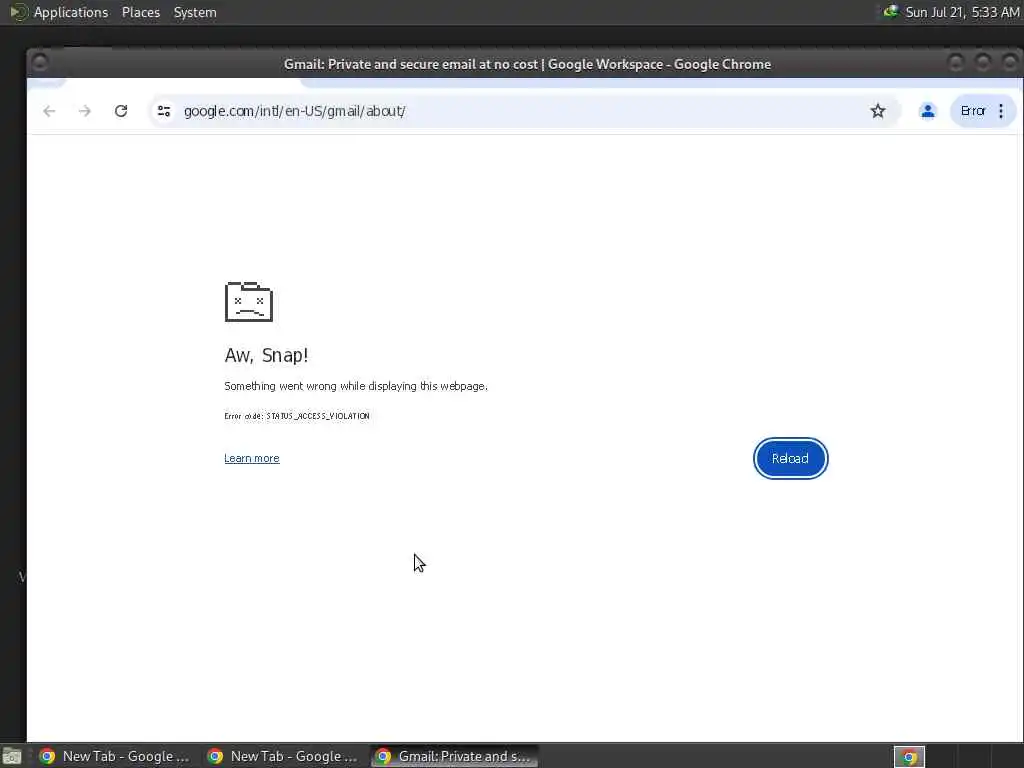This screenshot has height=768, width=1024.
Task: Open the Places menu
Action: 140,12
